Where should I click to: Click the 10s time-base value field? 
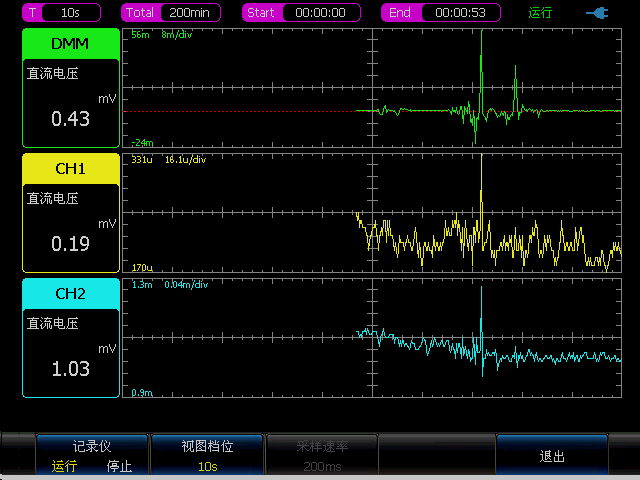click(x=72, y=13)
